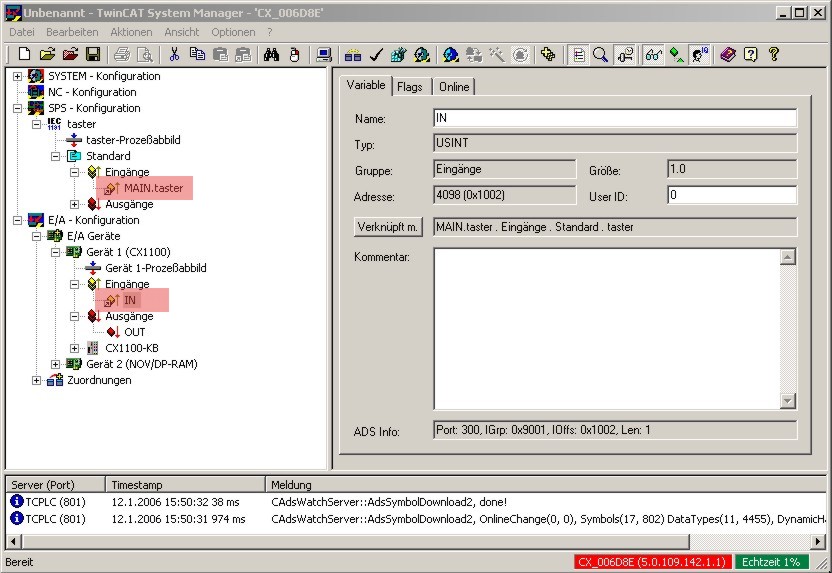Screen dimensions: 832x573
Task: Click the binoculars Find icon
Action: pyautogui.click(x=271, y=55)
